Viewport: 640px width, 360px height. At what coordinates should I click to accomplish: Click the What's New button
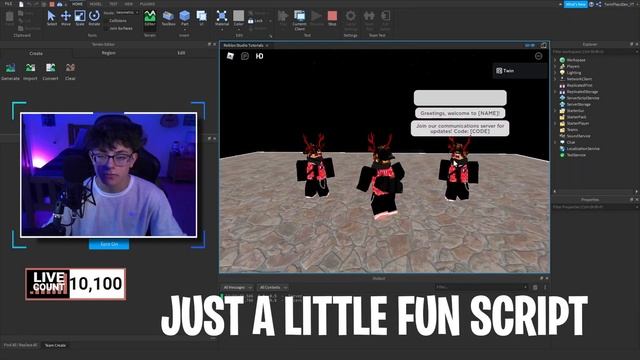tap(576, 4)
